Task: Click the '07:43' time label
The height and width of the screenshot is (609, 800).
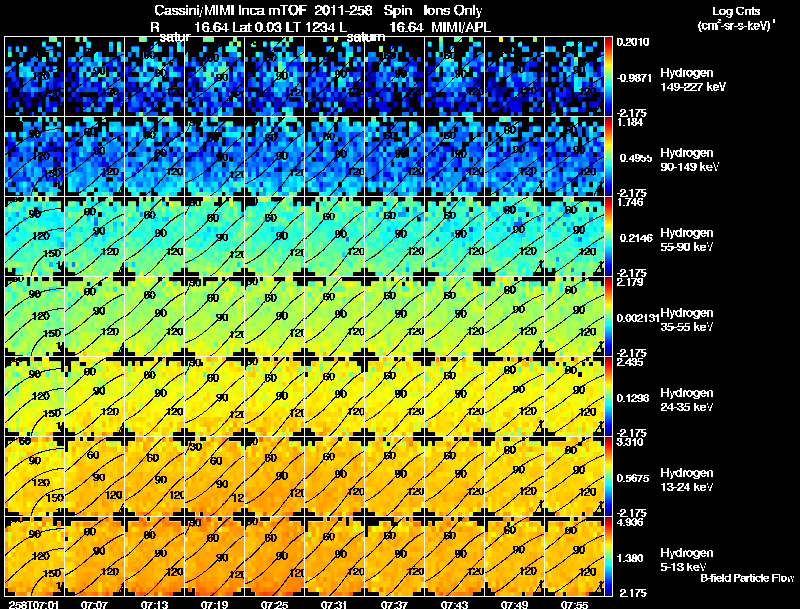Action: (x=454, y=604)
